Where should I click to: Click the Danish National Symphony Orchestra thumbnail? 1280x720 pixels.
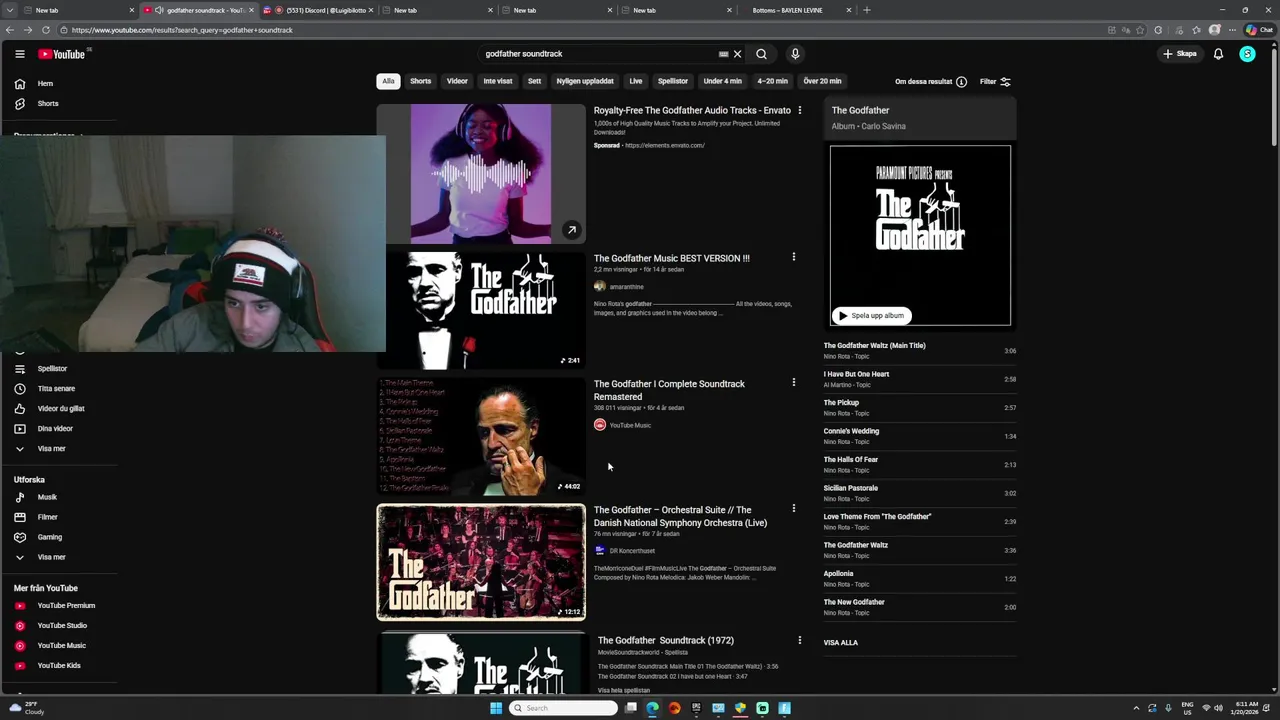(481, 562)
